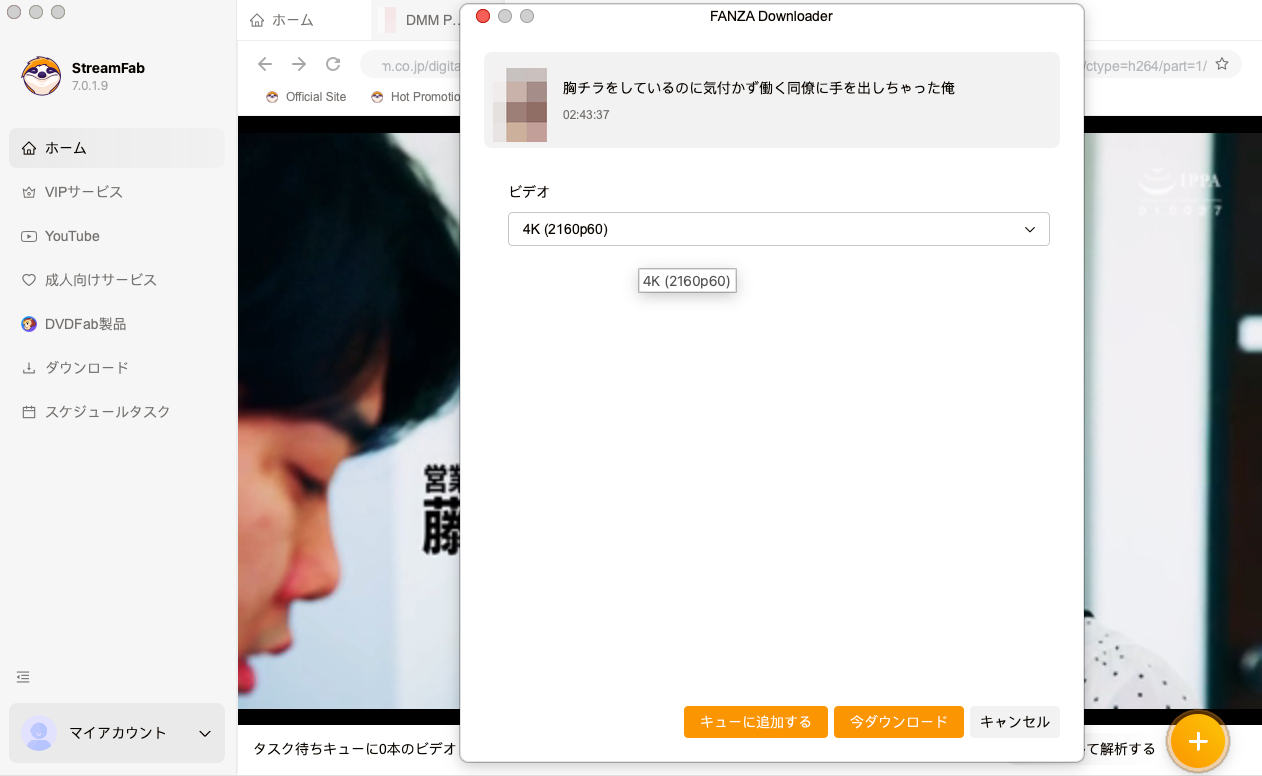Screen dimensions: 1262x776
Task: Click the マイアカウント avatar icon
Action: pyautogui.click(x=39, y=733)
